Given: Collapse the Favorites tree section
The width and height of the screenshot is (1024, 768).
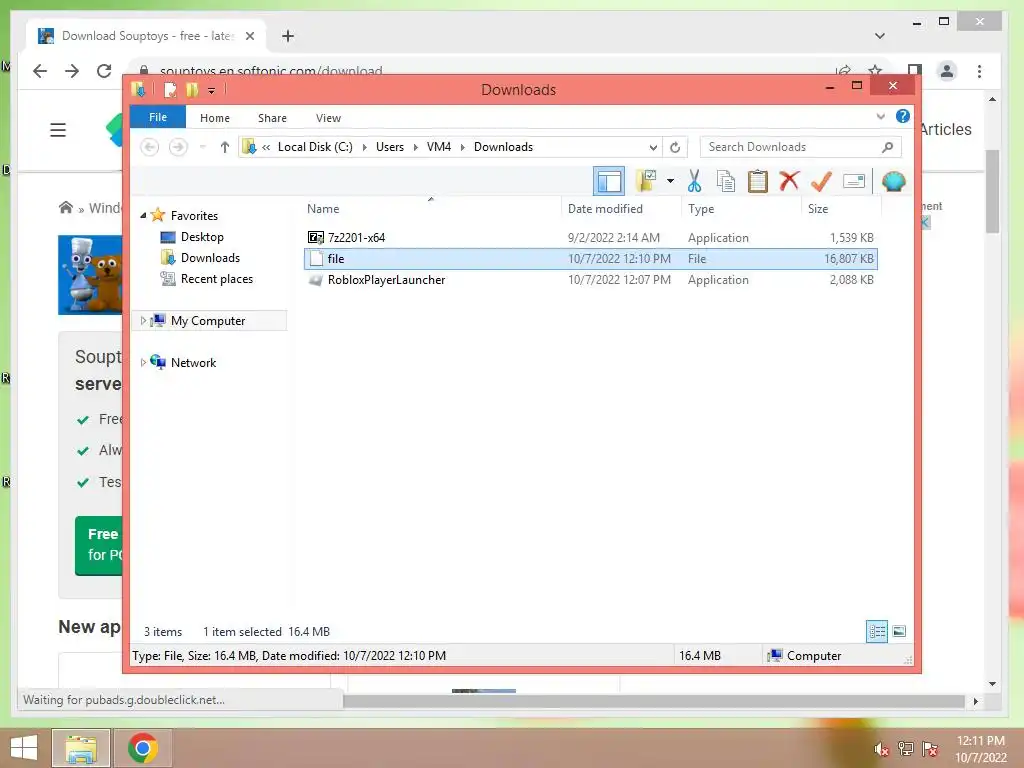Looking at the screenshot, I should (x=143, y=216).
